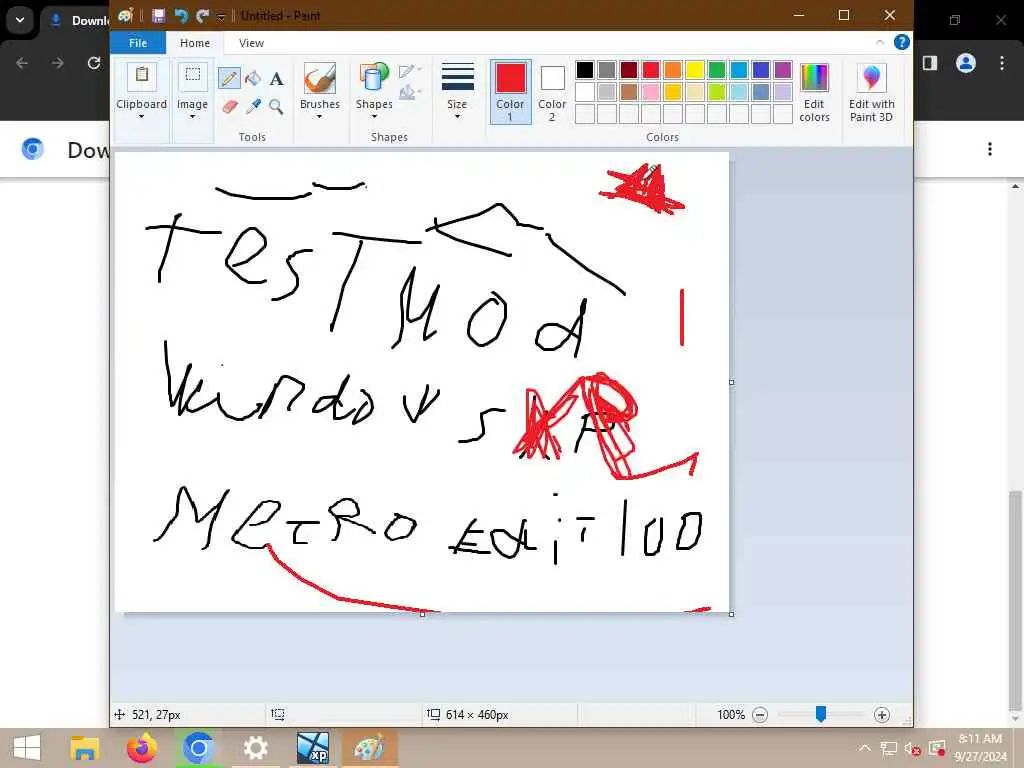Image resolution: width=1024 pixels, height=768 pixels.
Task: Click the 100% zoom level text
Action: click(x=731, y=715)
